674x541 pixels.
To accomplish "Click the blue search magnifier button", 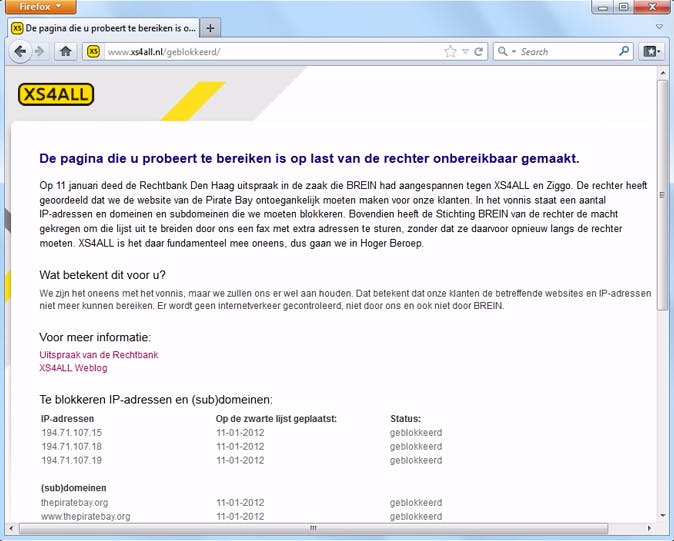I will coord(624,52).
